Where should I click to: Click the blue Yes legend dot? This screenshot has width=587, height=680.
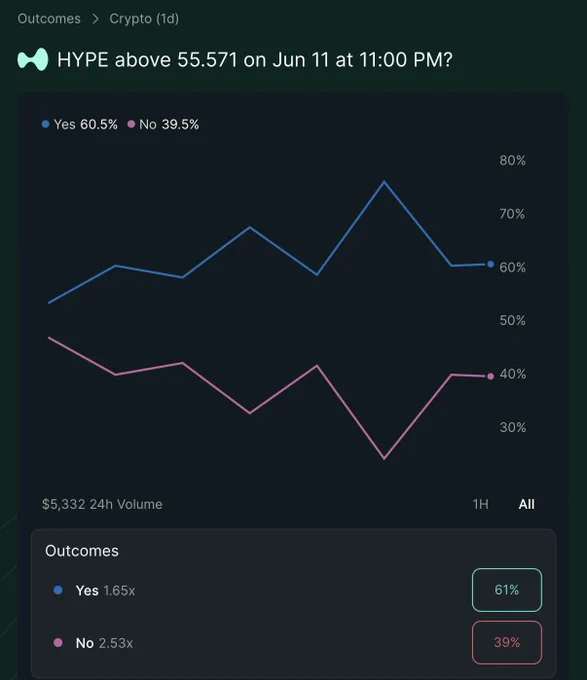pyautogui.click(x=46, y=124)
